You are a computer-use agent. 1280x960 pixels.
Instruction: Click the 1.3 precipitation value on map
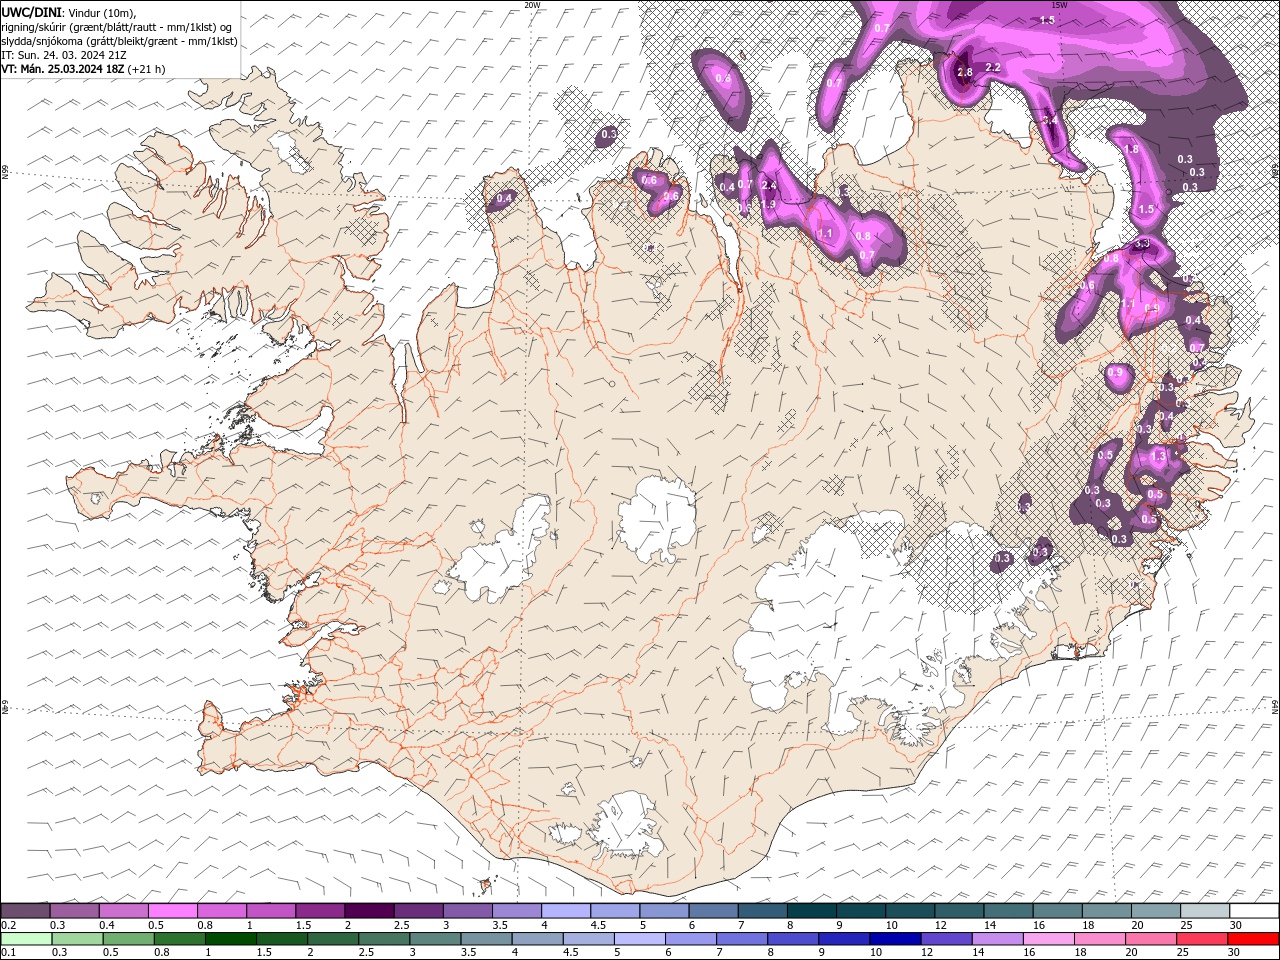tap(1159, 455)
